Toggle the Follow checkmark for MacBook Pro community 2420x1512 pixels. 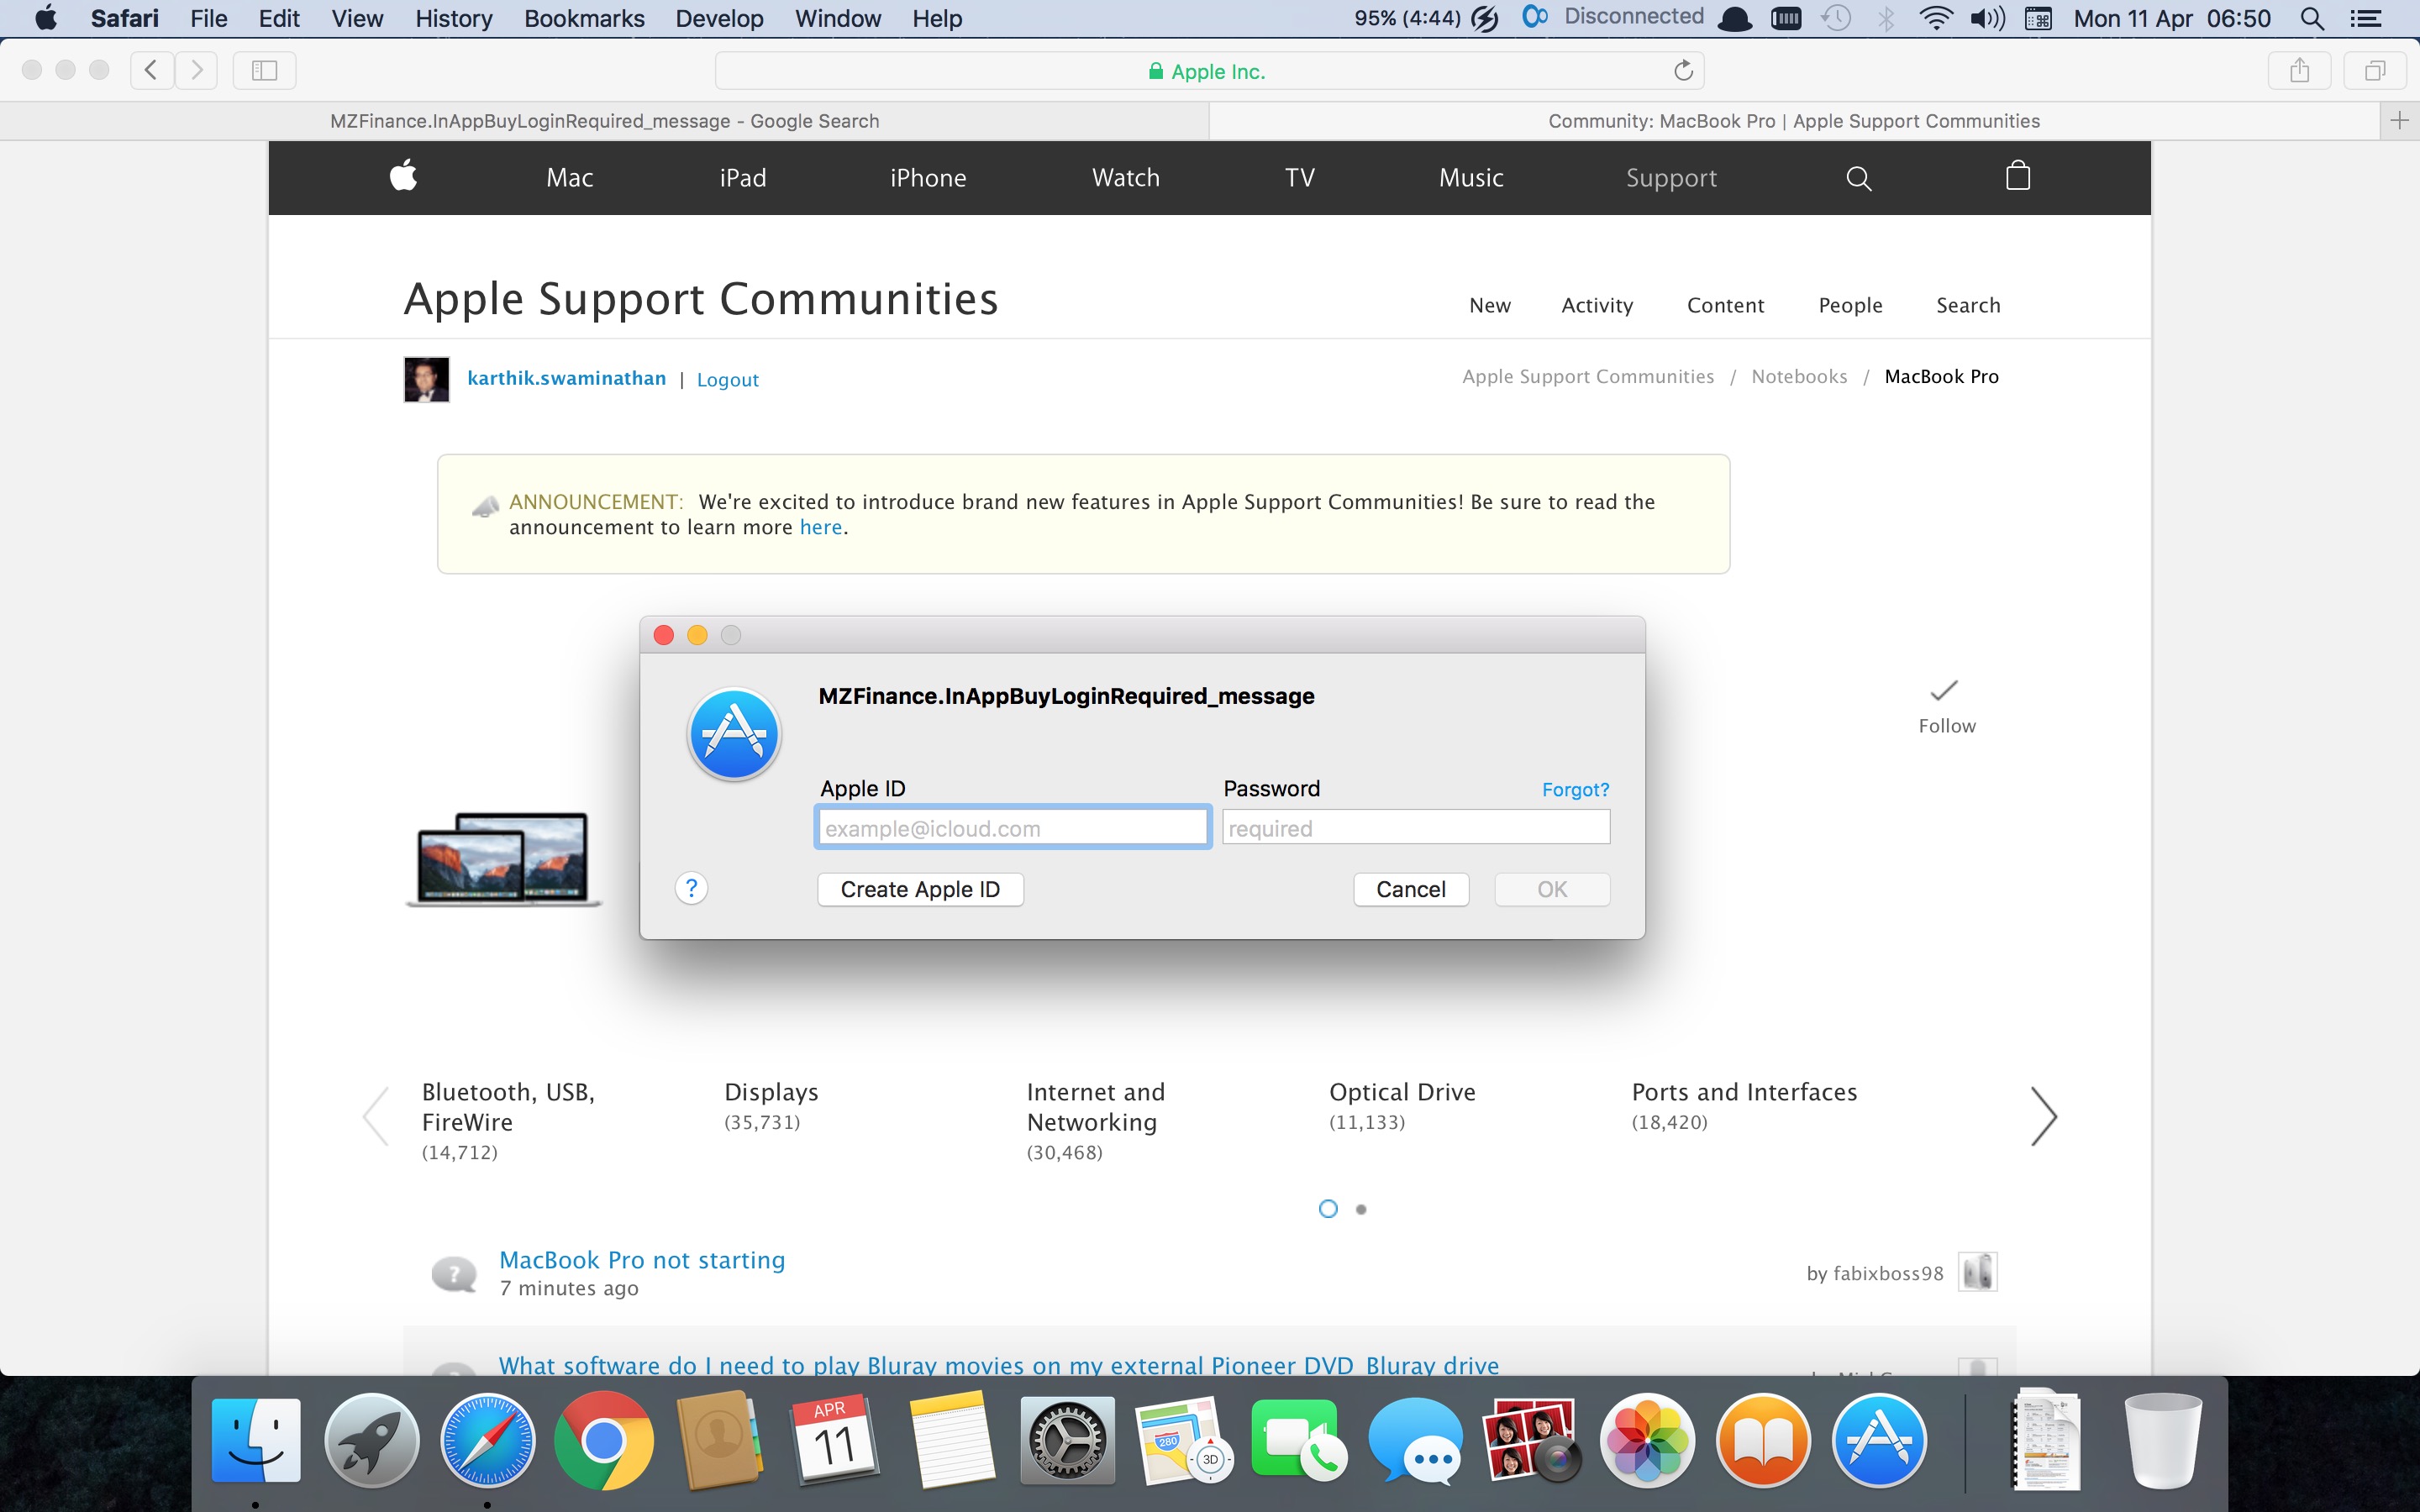(1944, 690)
